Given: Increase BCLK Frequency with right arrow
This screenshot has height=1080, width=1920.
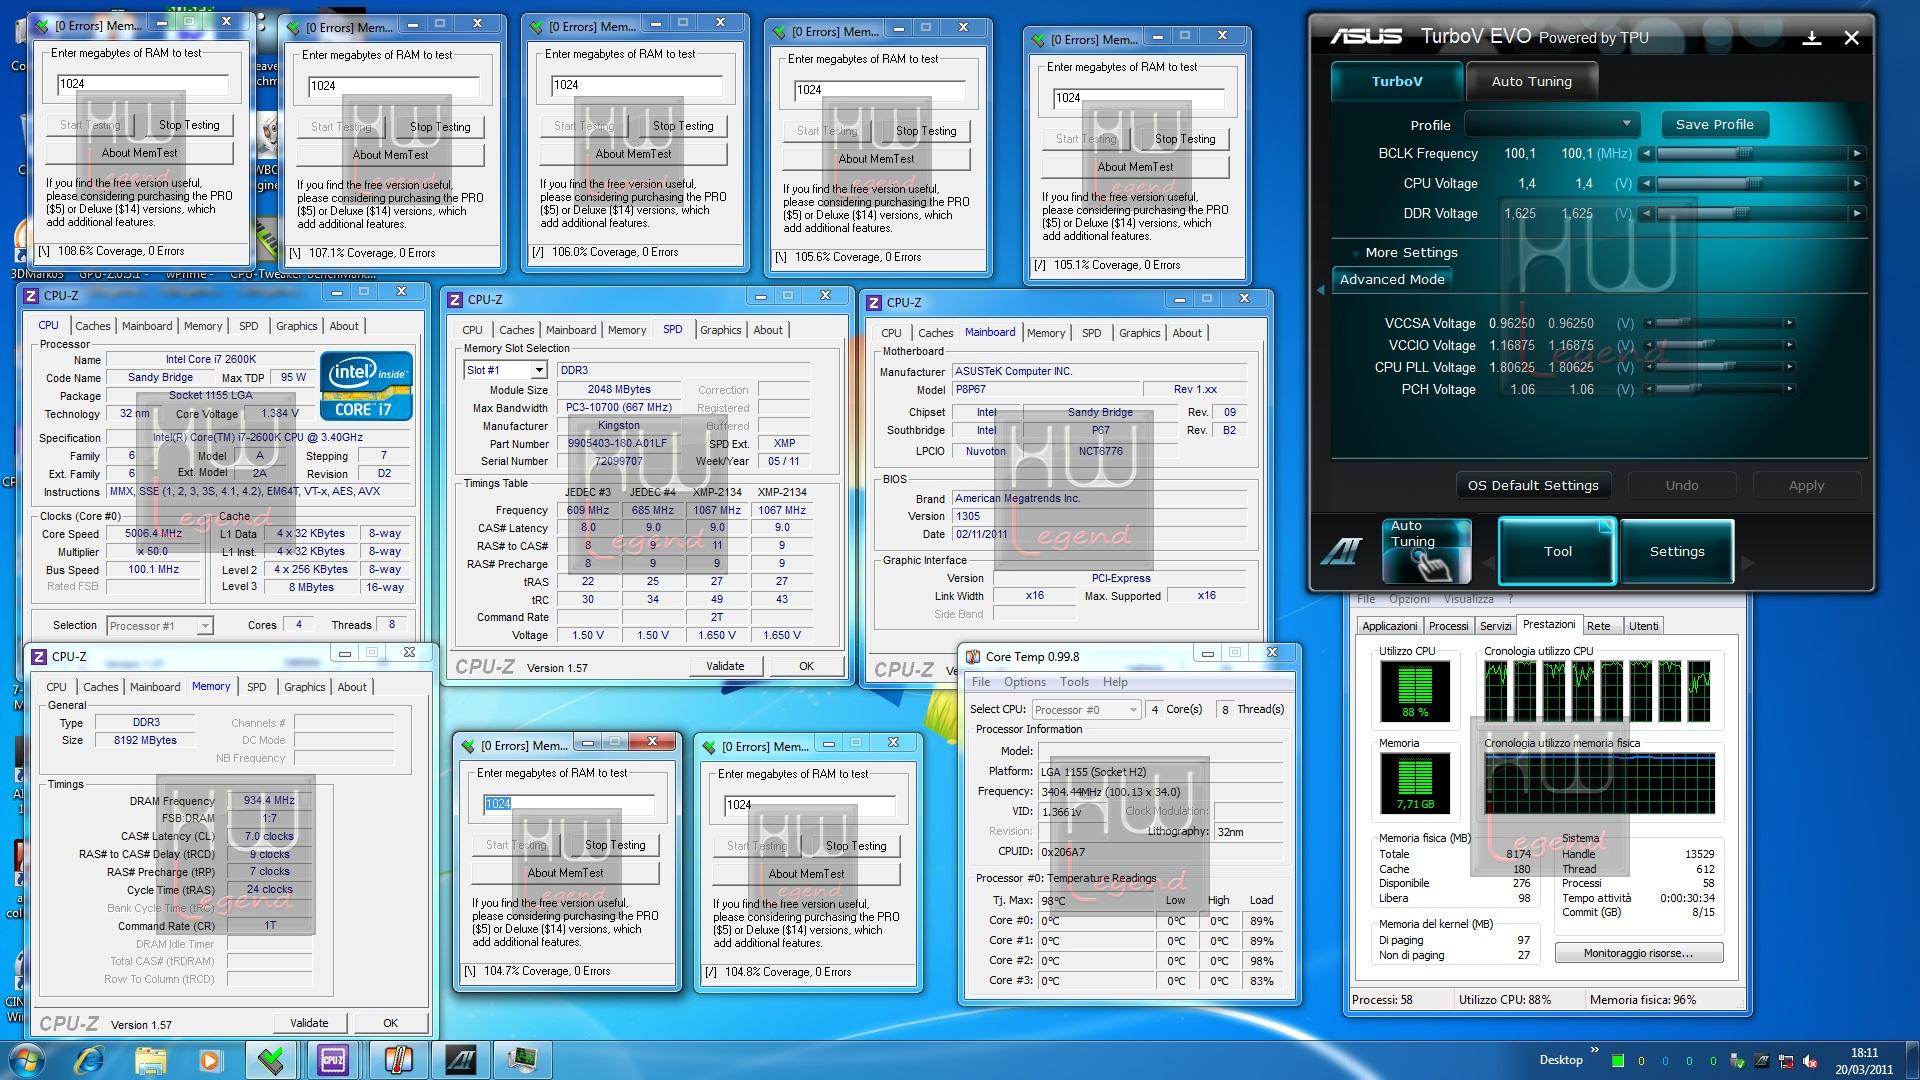Looking at the screenshot, I should coord(1857,154).
